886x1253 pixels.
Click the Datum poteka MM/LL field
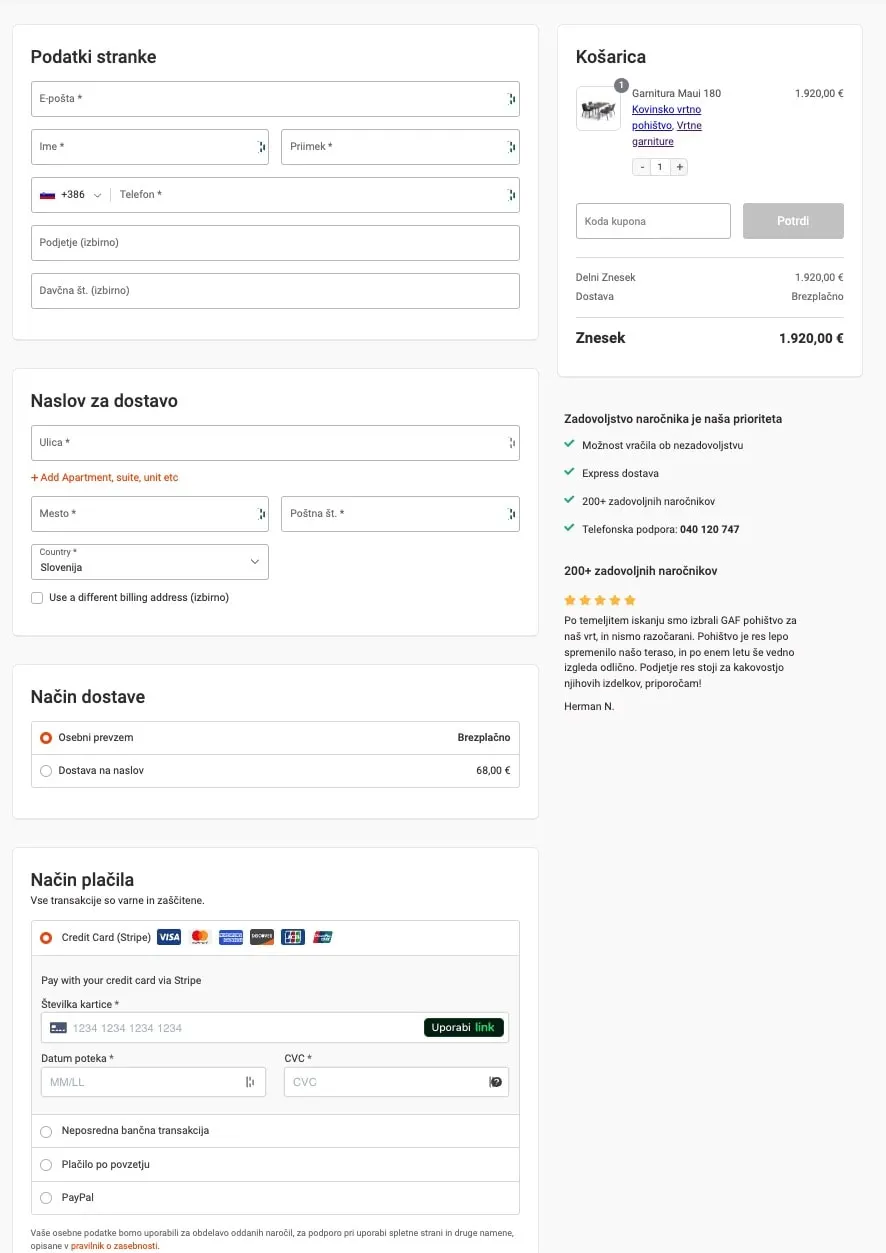tap(153, 1082)
